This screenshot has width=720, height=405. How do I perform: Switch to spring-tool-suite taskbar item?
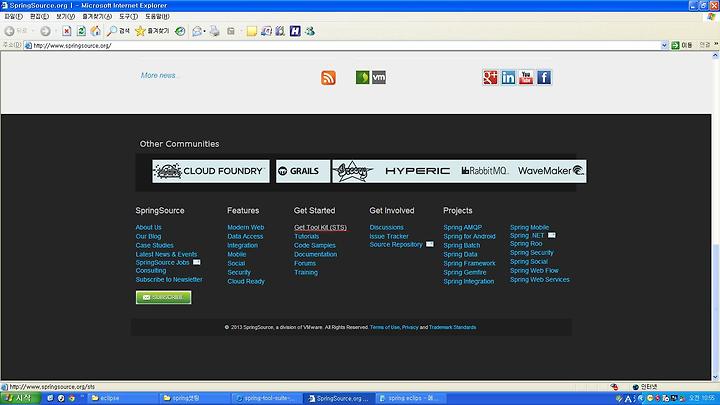click(267, 398)
